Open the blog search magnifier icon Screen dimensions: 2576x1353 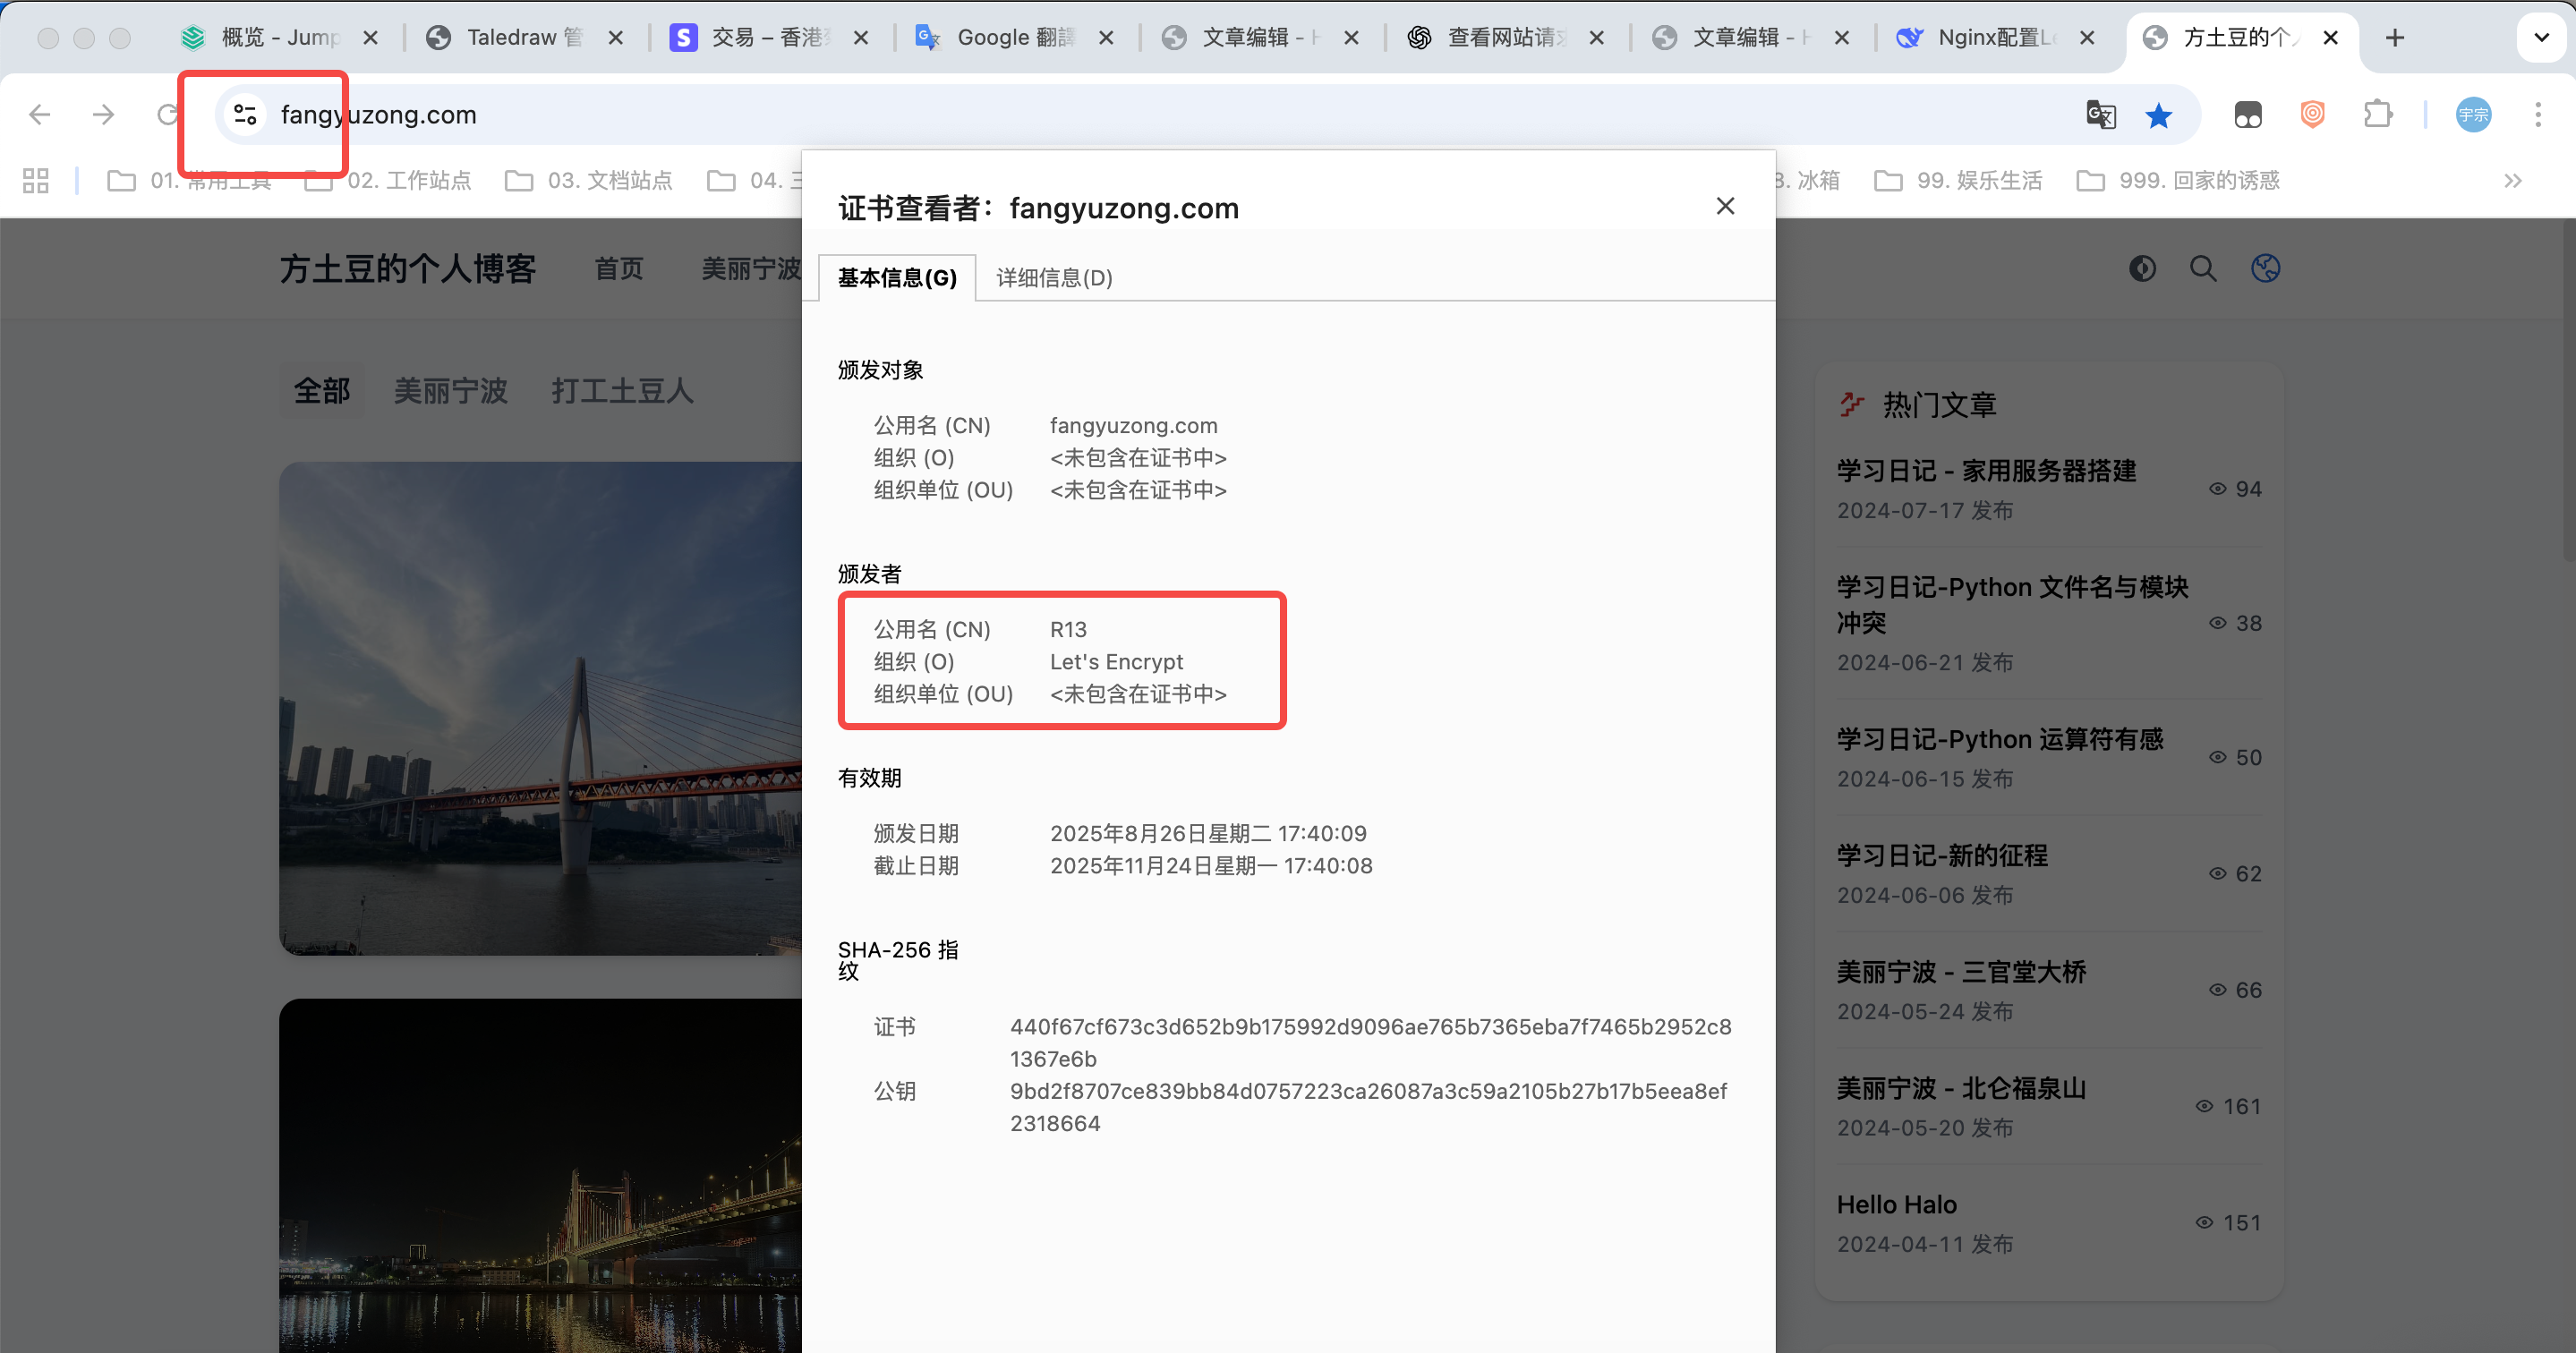click(x=2203, y=268)
